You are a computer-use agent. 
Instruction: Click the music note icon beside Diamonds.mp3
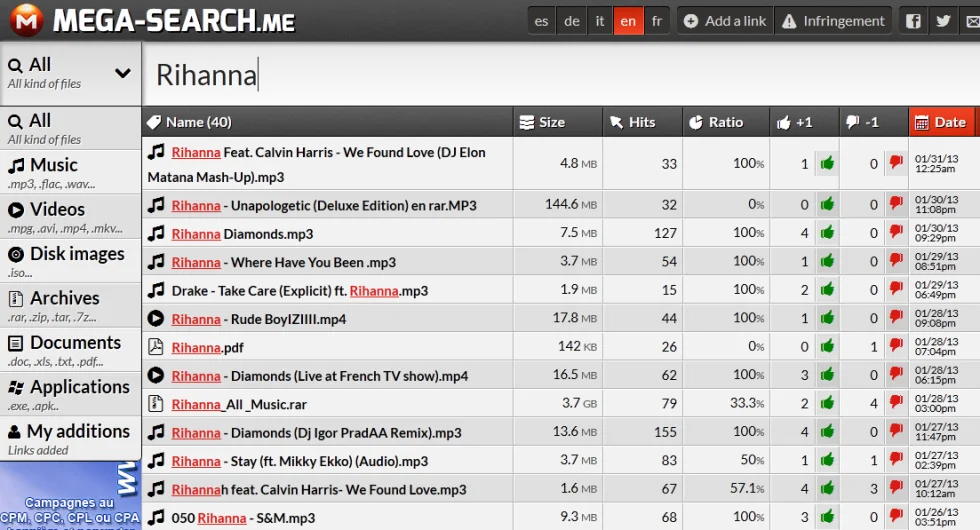coord(156,233)
